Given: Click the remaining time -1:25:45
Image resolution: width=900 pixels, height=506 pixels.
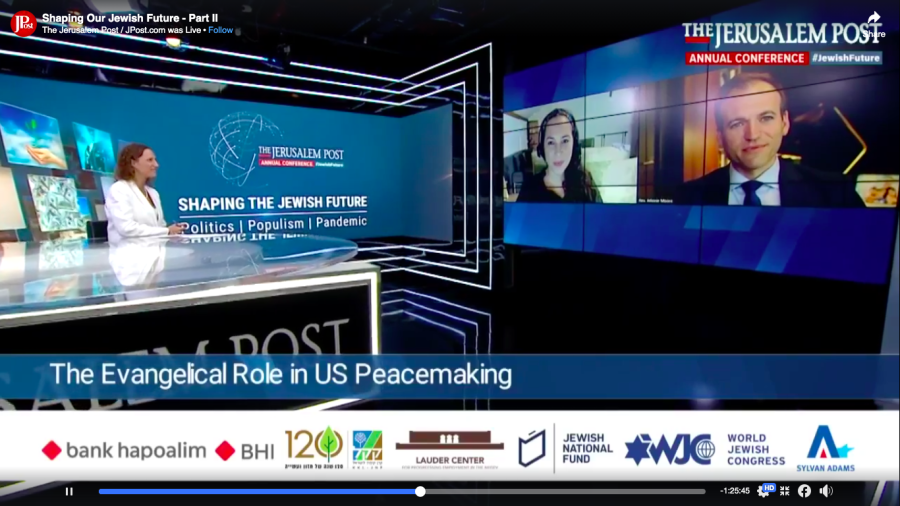Looking at the screenshot, I should coord(735,491).
